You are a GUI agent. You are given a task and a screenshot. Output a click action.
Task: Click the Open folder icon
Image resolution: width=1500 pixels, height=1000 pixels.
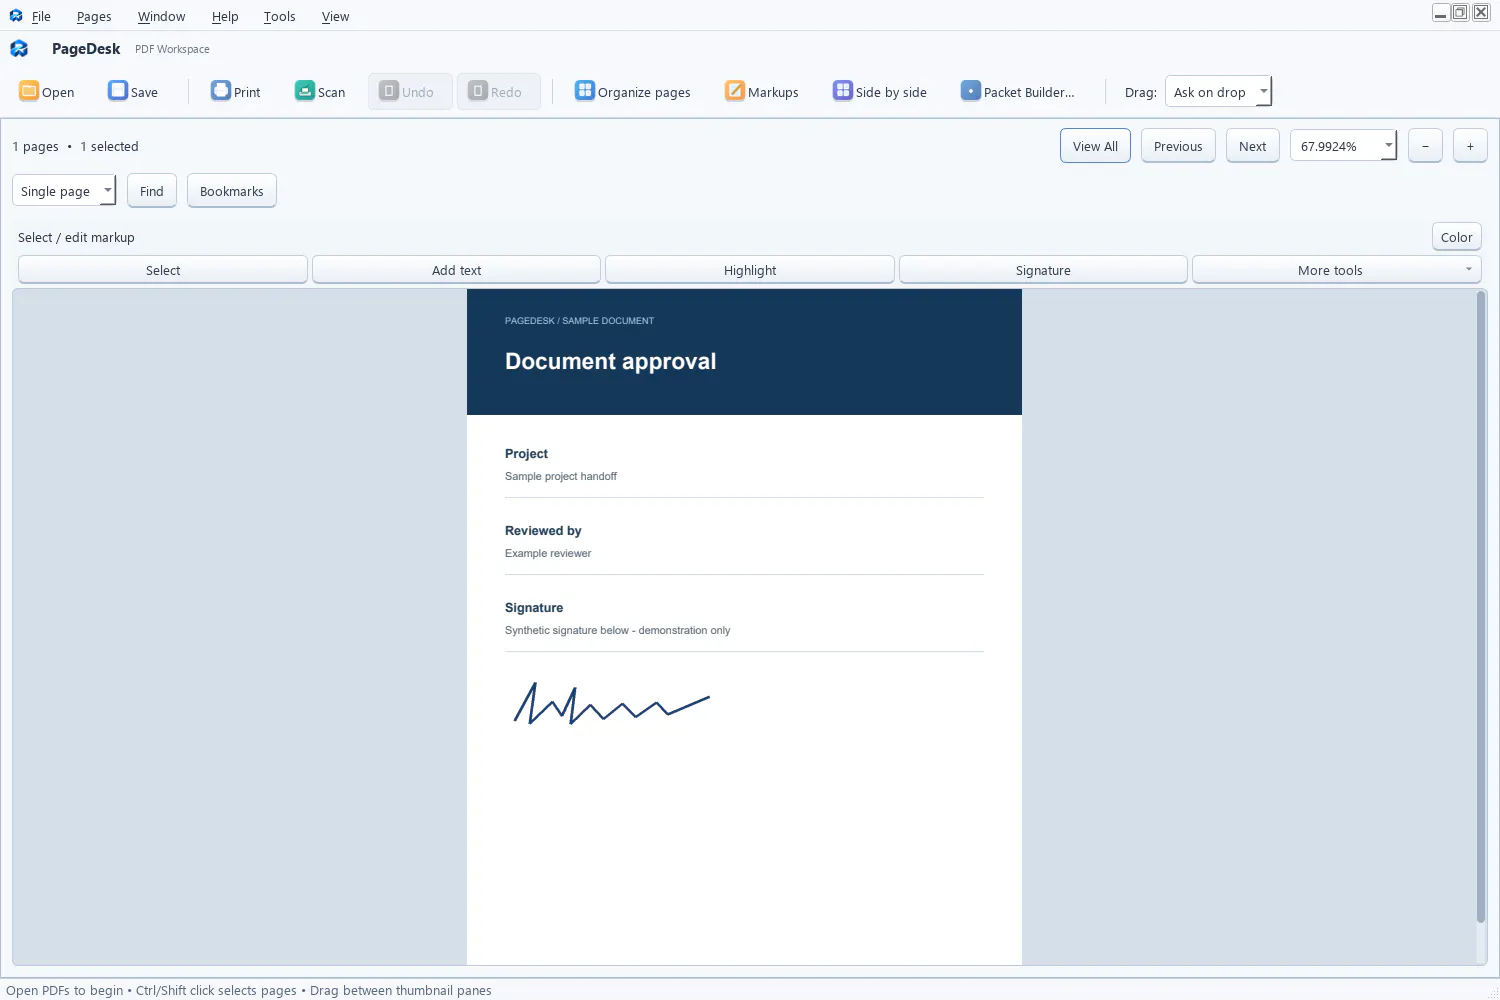(29, 91)
